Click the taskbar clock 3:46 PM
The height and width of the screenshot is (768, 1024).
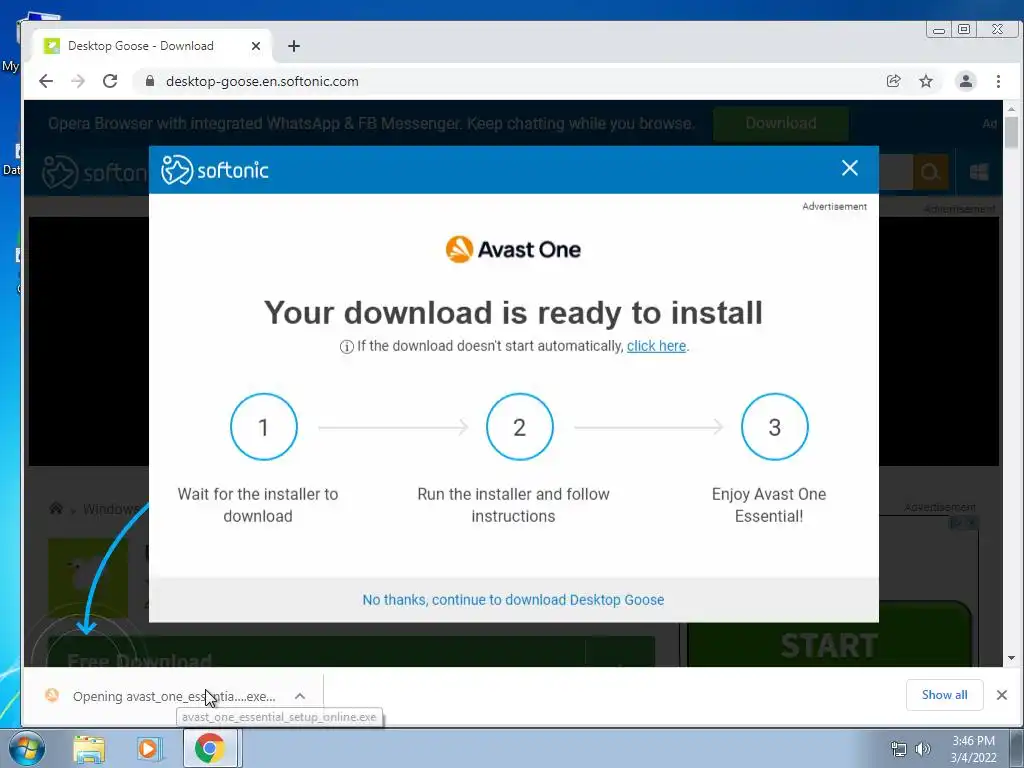tap(973, 741)
